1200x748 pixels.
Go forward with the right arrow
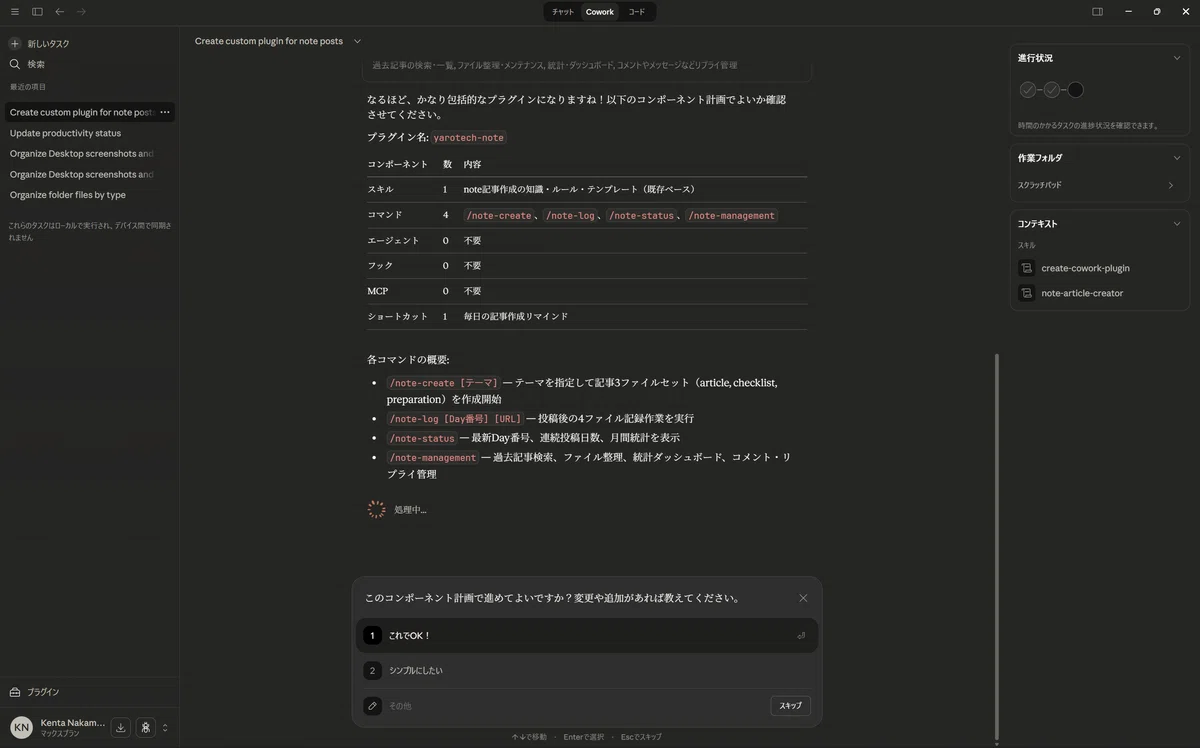point(81,12)
